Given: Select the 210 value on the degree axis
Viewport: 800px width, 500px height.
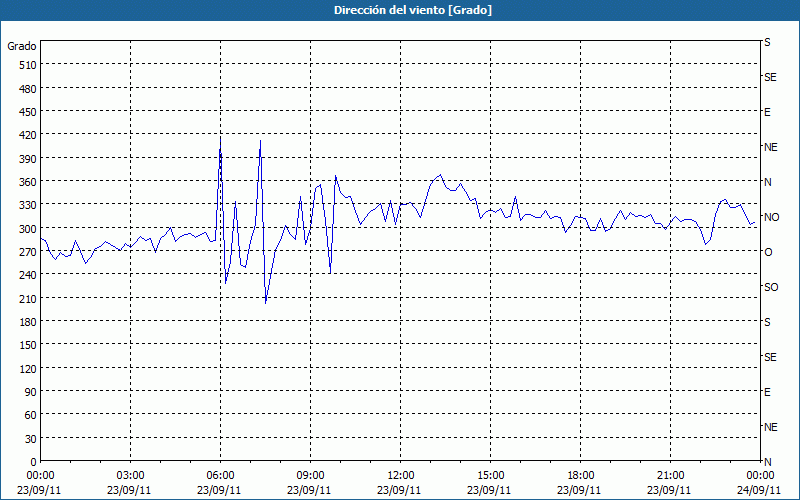Looking at the screenshot, I should 28,298.
